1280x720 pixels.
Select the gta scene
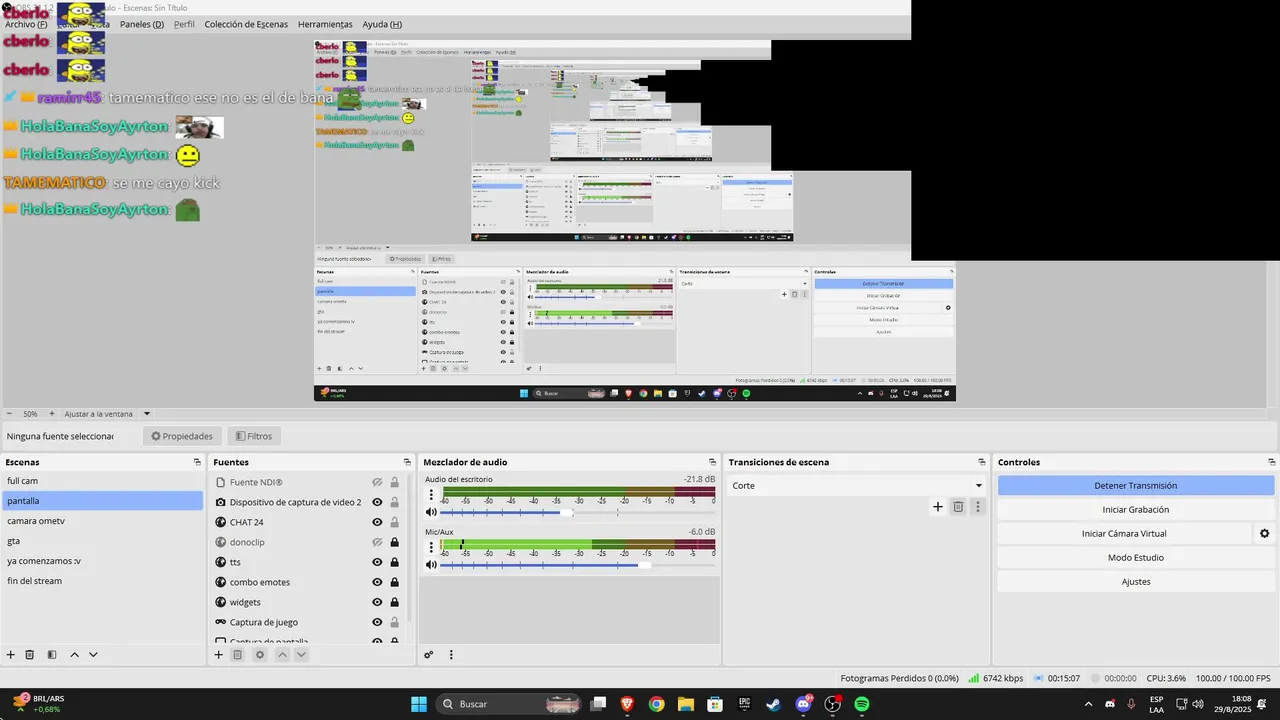click(x=102, y=541)
